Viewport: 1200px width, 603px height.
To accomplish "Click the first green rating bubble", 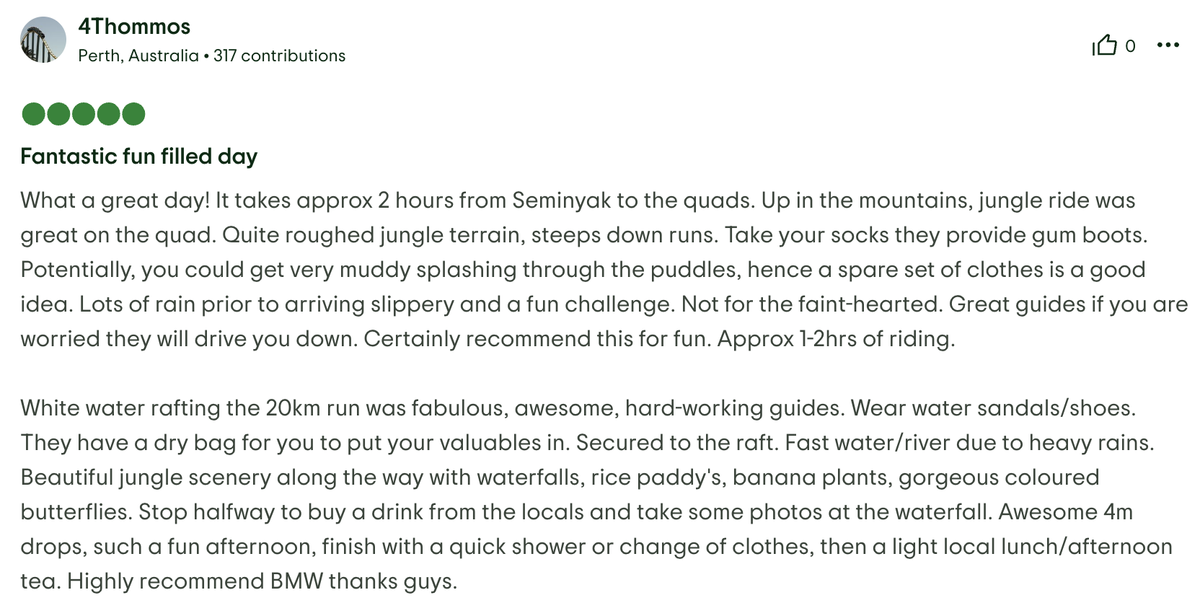I will [x=32, y=114].
